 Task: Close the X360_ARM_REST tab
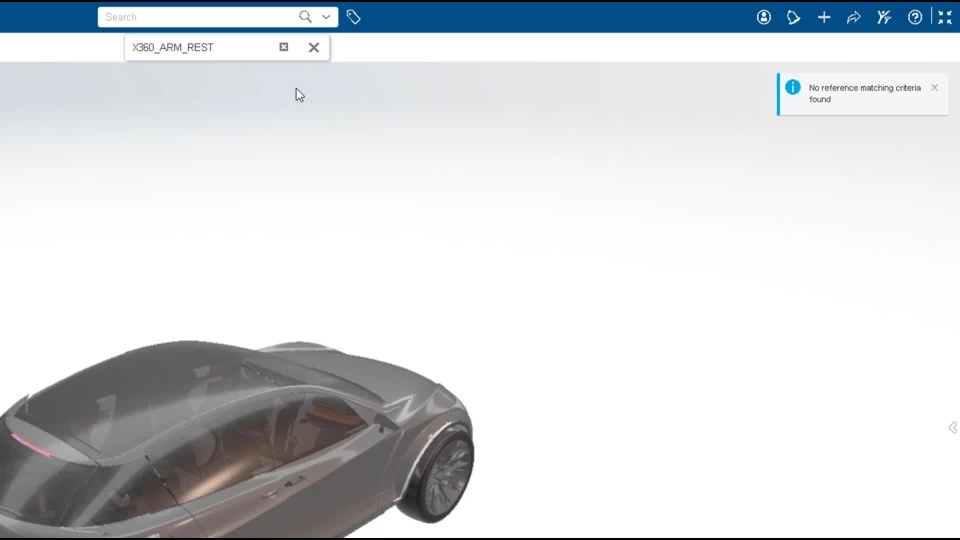[313, 47]
